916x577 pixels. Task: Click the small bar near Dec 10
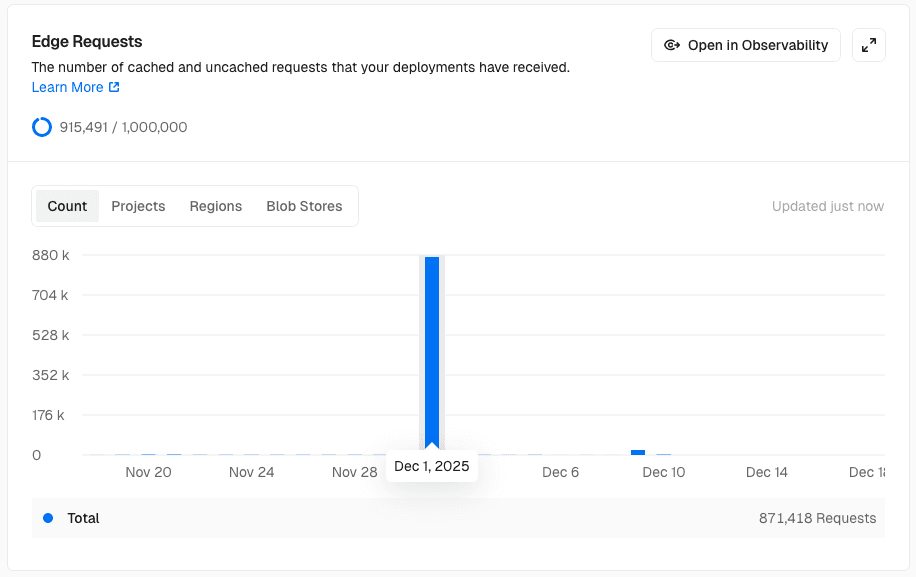[638, 452]
